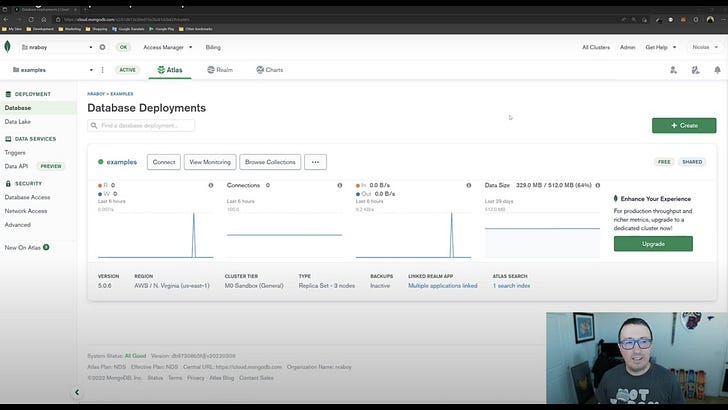Collapse sidebar with chevron arrow button
Image resolution: width=728 pixels, height=410 pixels.
77,392
